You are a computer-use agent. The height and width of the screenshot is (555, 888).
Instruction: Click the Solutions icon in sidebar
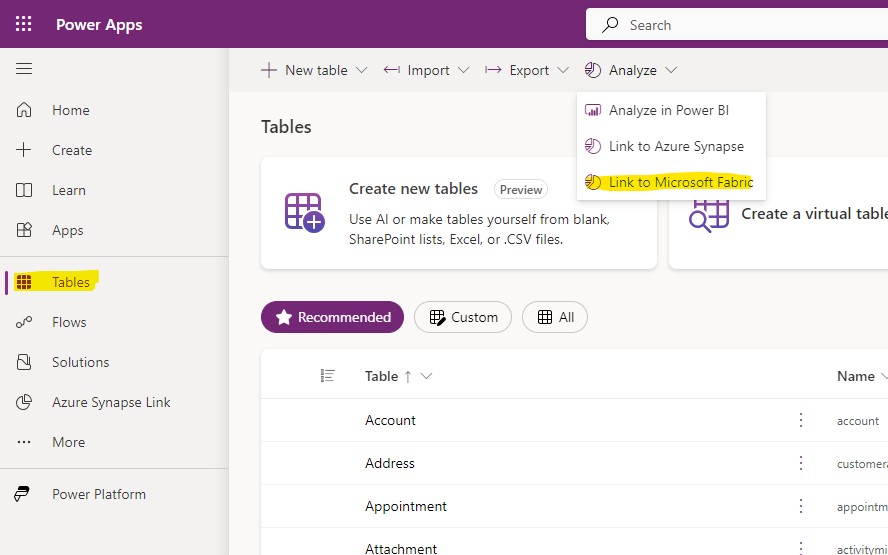tap(24, 362)
